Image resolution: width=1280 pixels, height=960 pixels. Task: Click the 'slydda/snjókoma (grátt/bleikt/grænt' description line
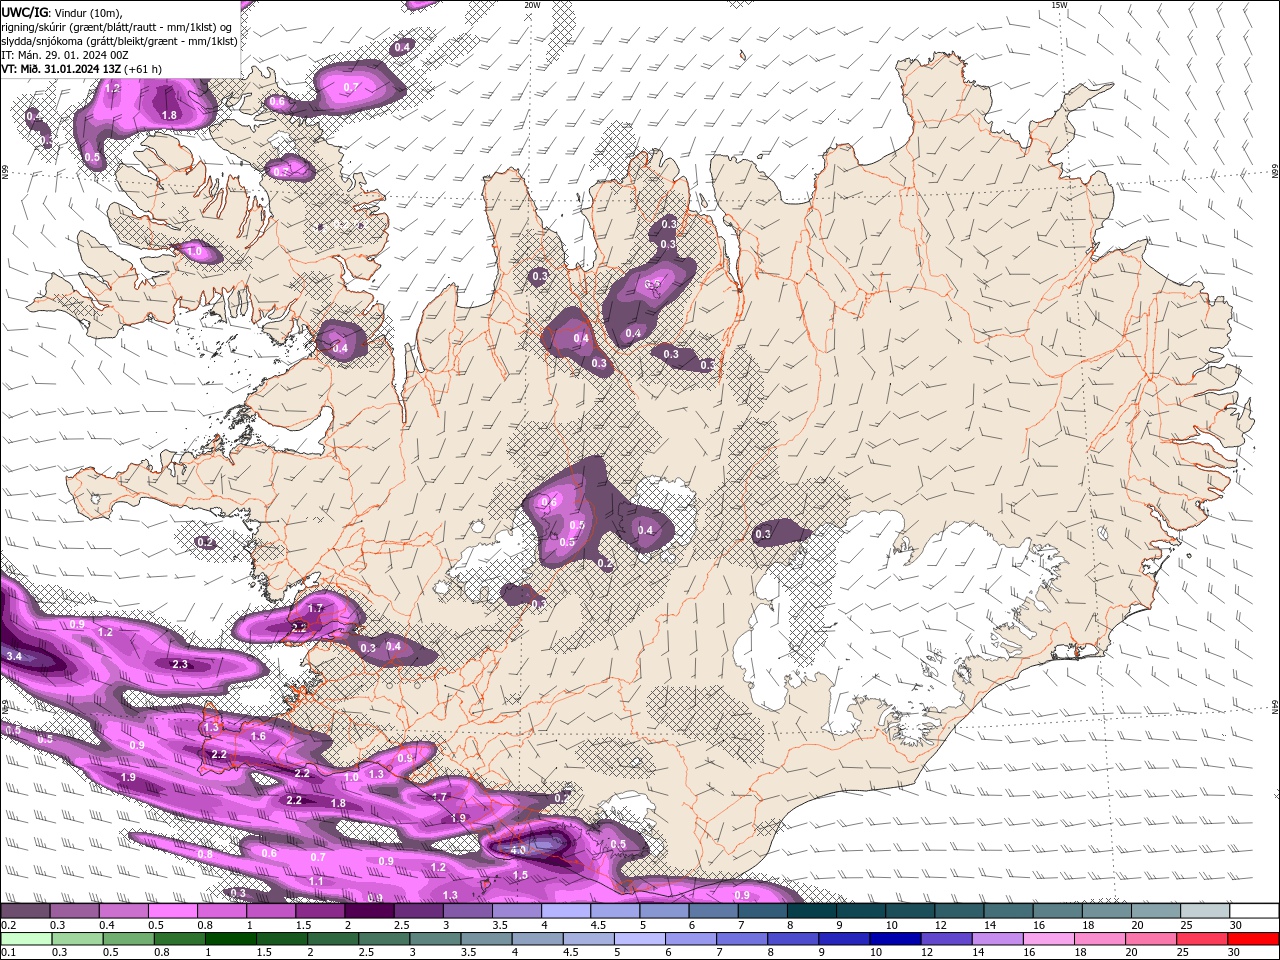click(119, 41)
